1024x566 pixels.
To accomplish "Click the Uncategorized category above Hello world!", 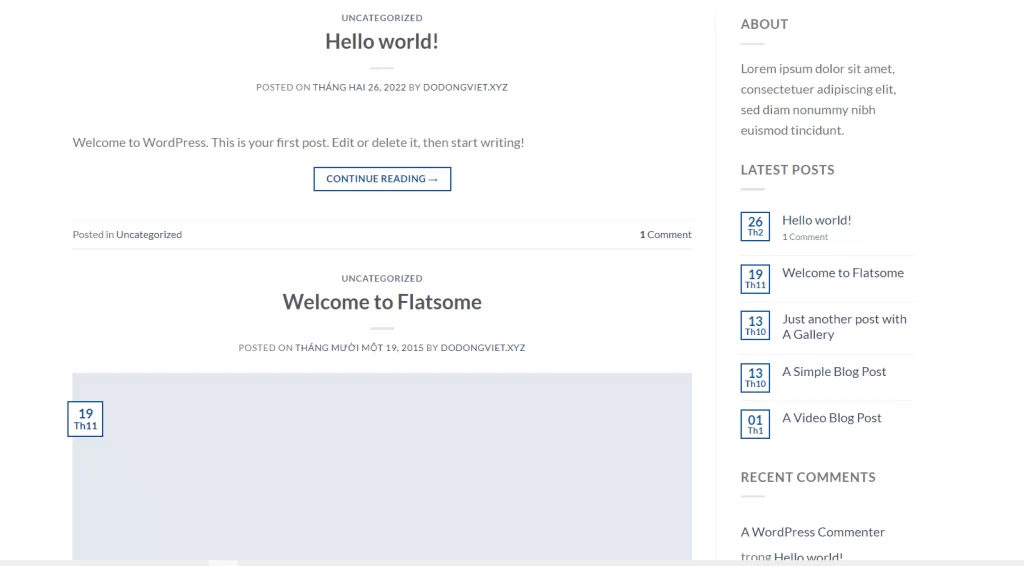I will [381, 18].
